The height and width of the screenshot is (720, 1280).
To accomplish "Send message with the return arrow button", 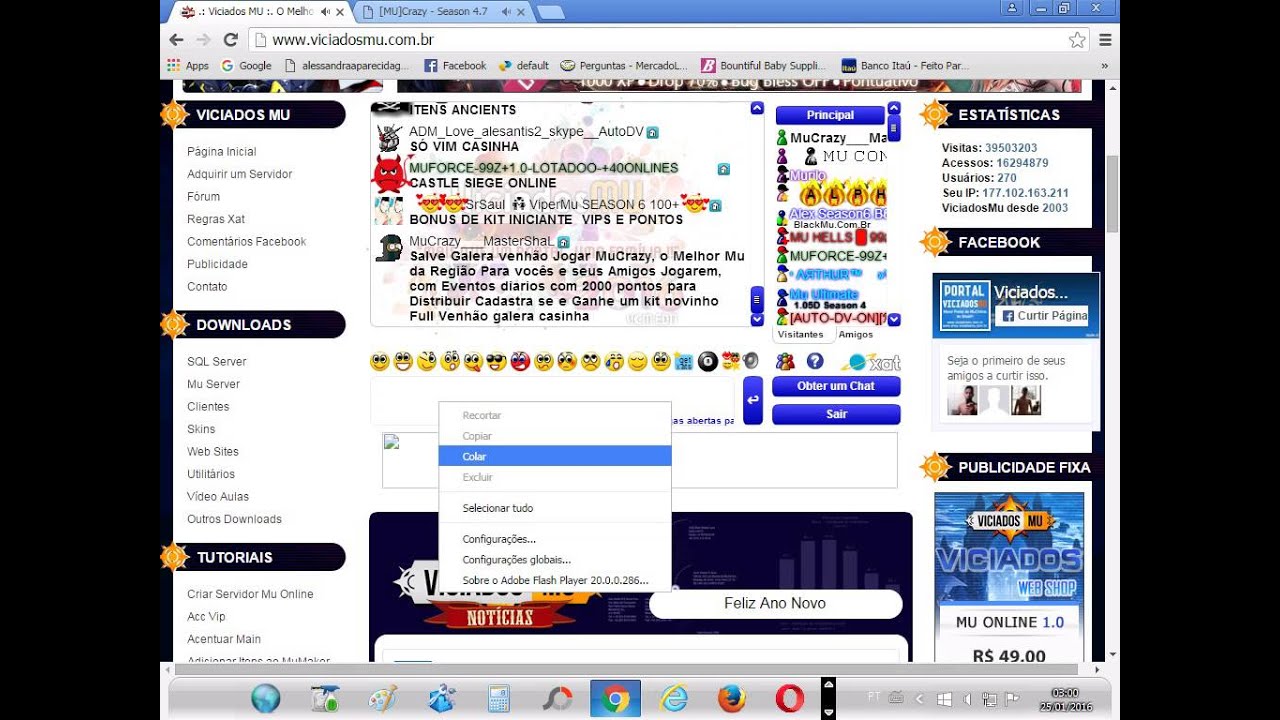I will point(753,400).
